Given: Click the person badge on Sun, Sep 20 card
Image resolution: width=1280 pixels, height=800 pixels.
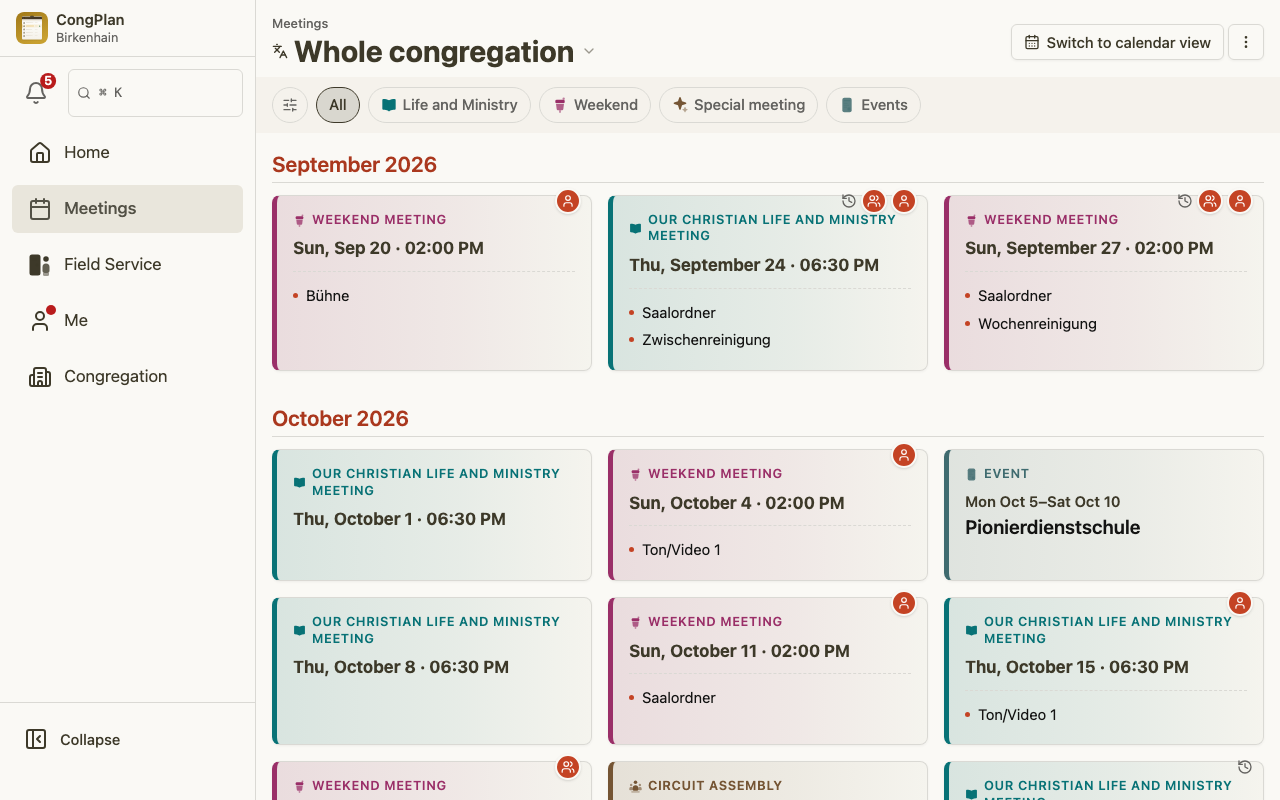Looking at the screenshot, I should (x=568, y=201).
